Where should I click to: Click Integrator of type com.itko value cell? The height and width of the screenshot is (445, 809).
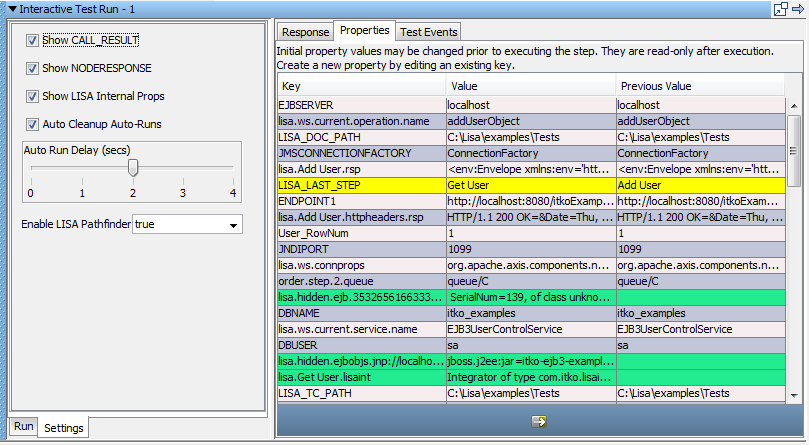pyautogui.click(x=531, y=377)
